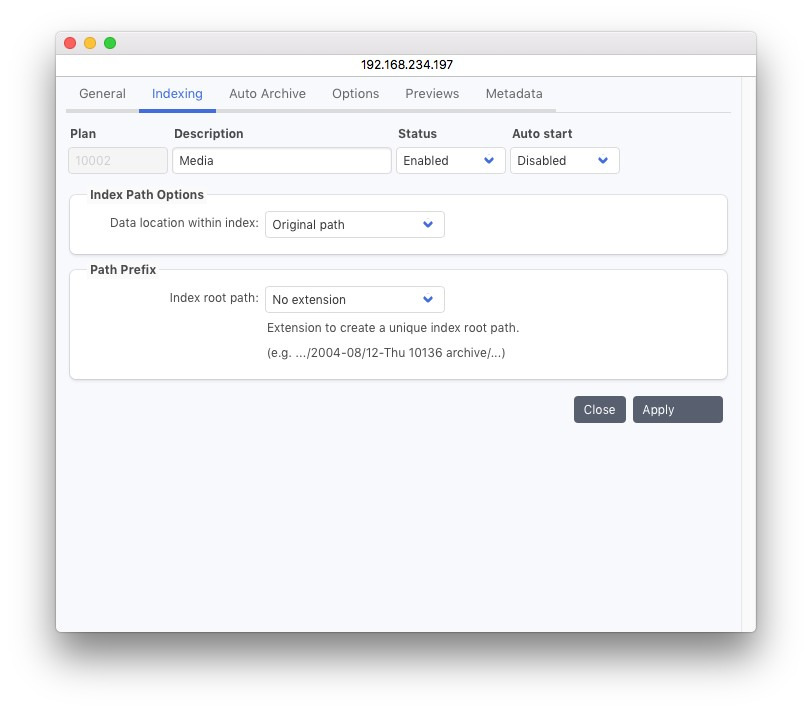Click the Plan field showing 10002
The image size is (812, 712).
[118, 161]
